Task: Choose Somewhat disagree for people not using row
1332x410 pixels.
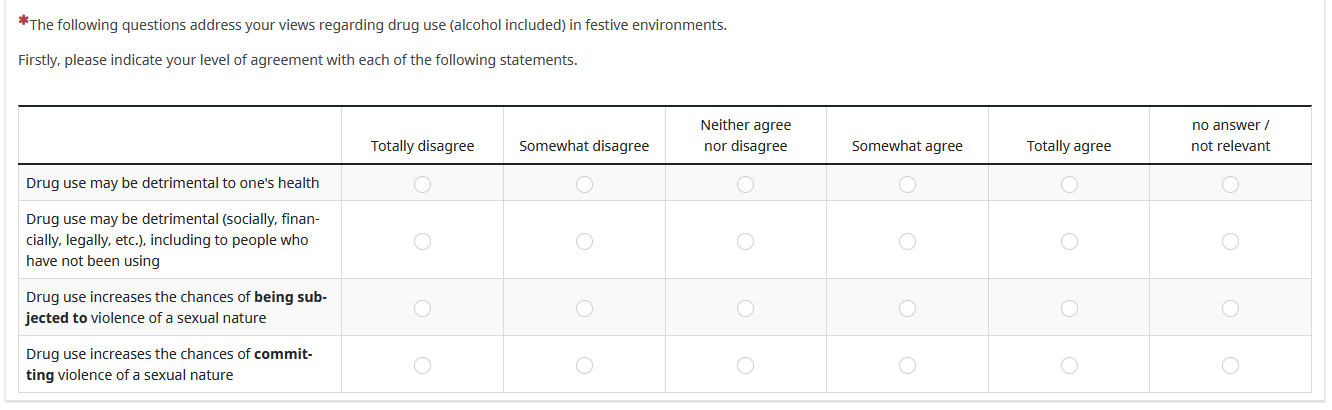Action: pos(584,241)
